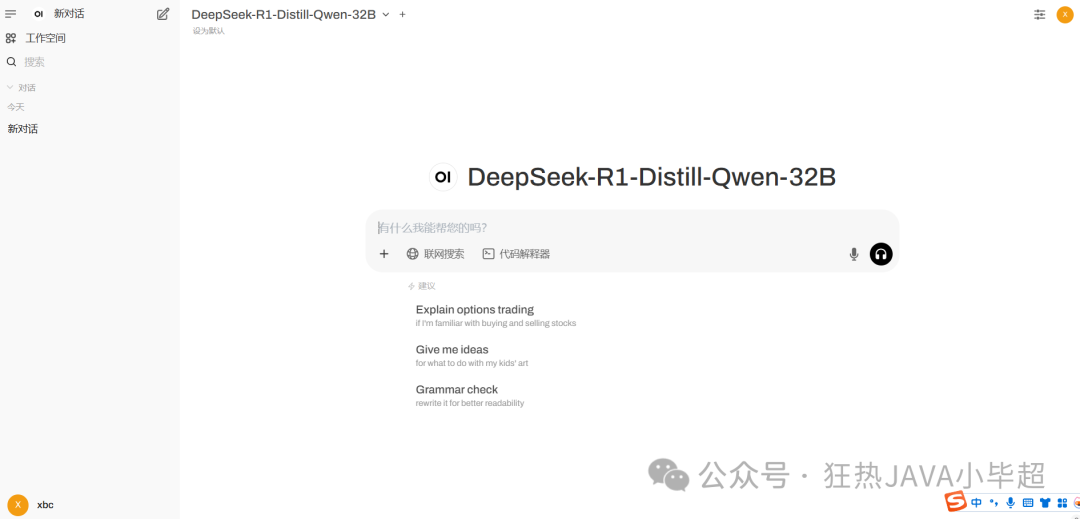Click the 今天 date heading in sidebar

tap(16, 107)
